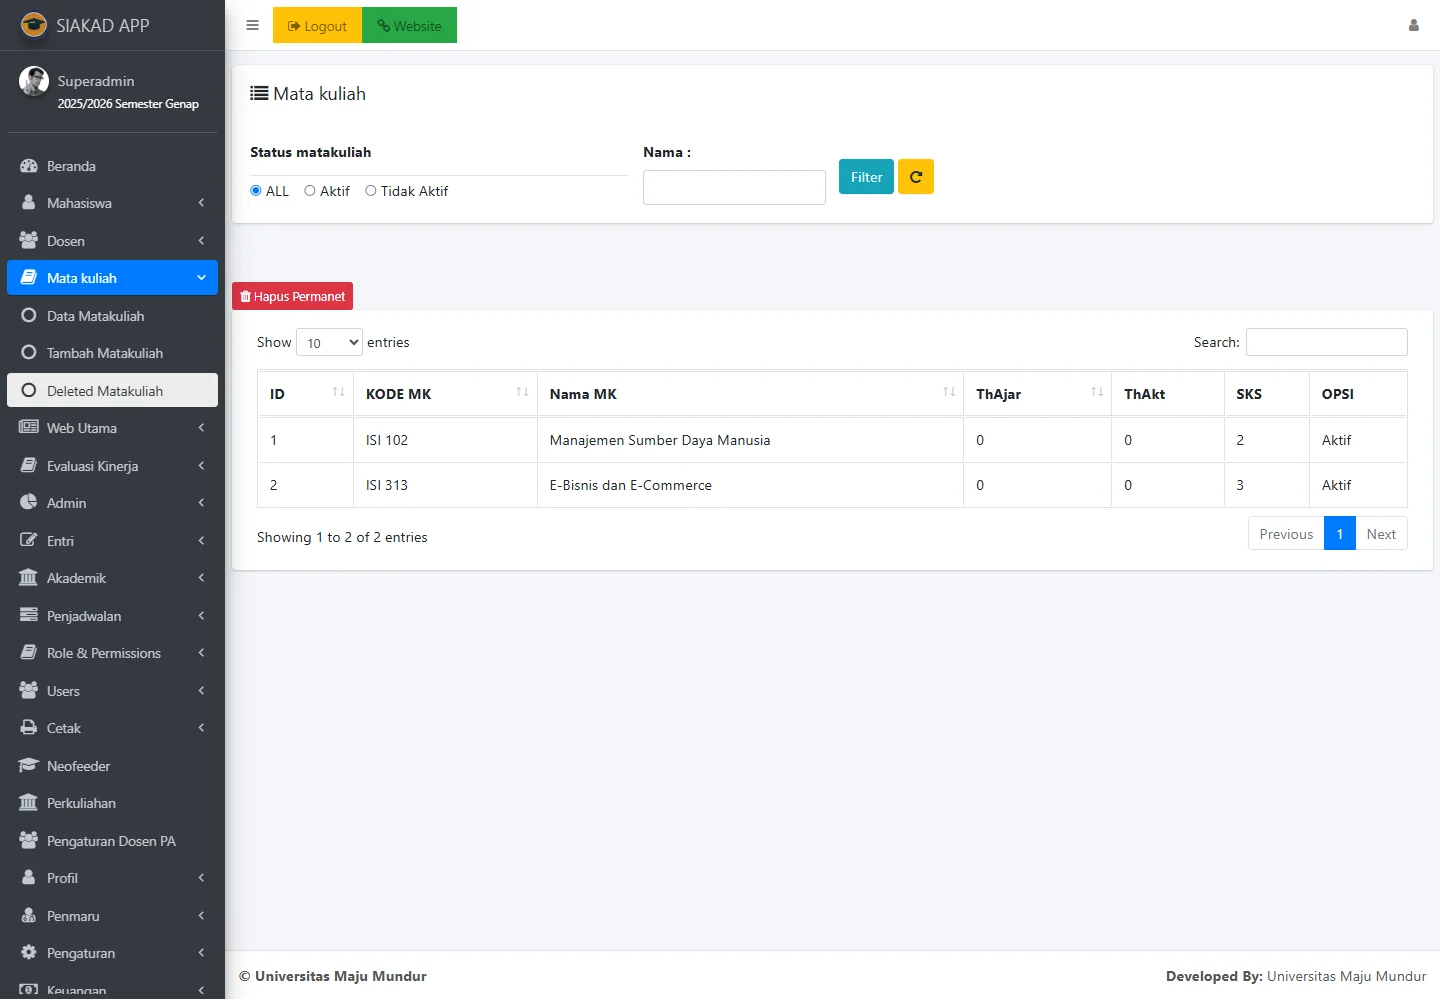Select the Tidak Aktif radio button
Screen dimensions: 1440x999
[x=371, y=191]
